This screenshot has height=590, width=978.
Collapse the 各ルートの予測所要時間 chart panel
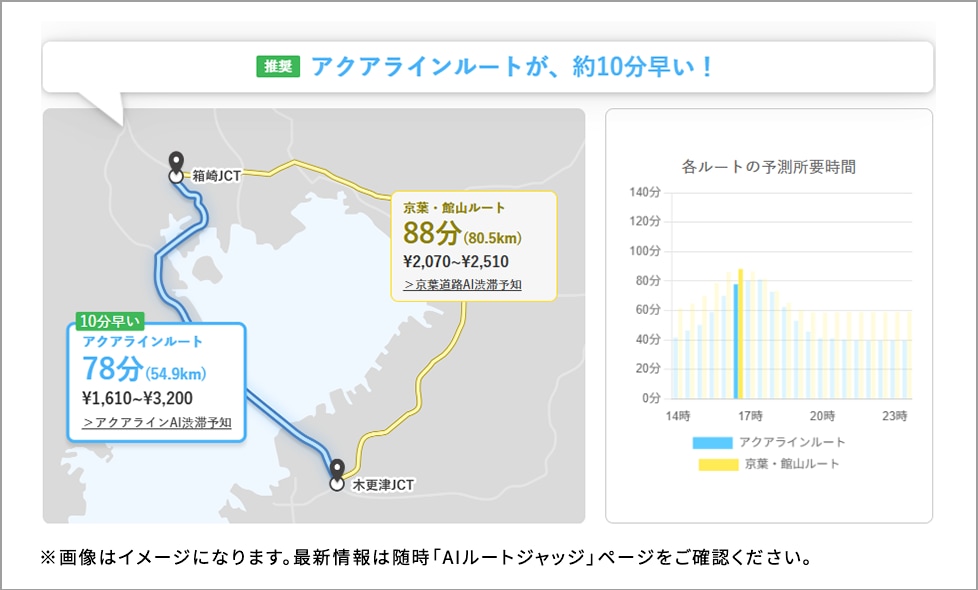tap(770, 168)
